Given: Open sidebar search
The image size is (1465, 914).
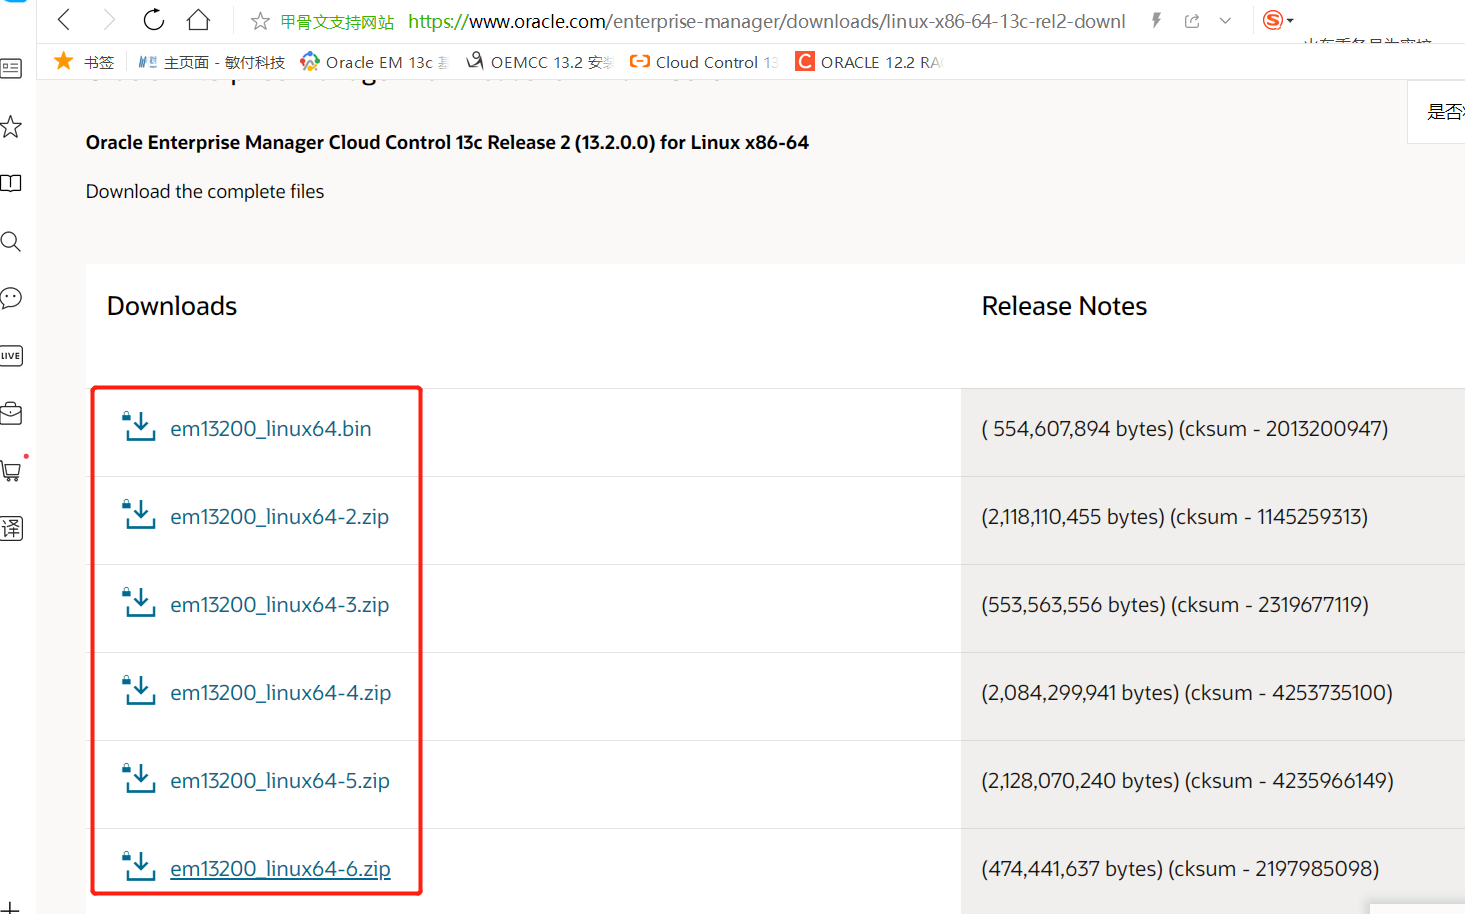Looking at the screenshot, I should (12, 241).
